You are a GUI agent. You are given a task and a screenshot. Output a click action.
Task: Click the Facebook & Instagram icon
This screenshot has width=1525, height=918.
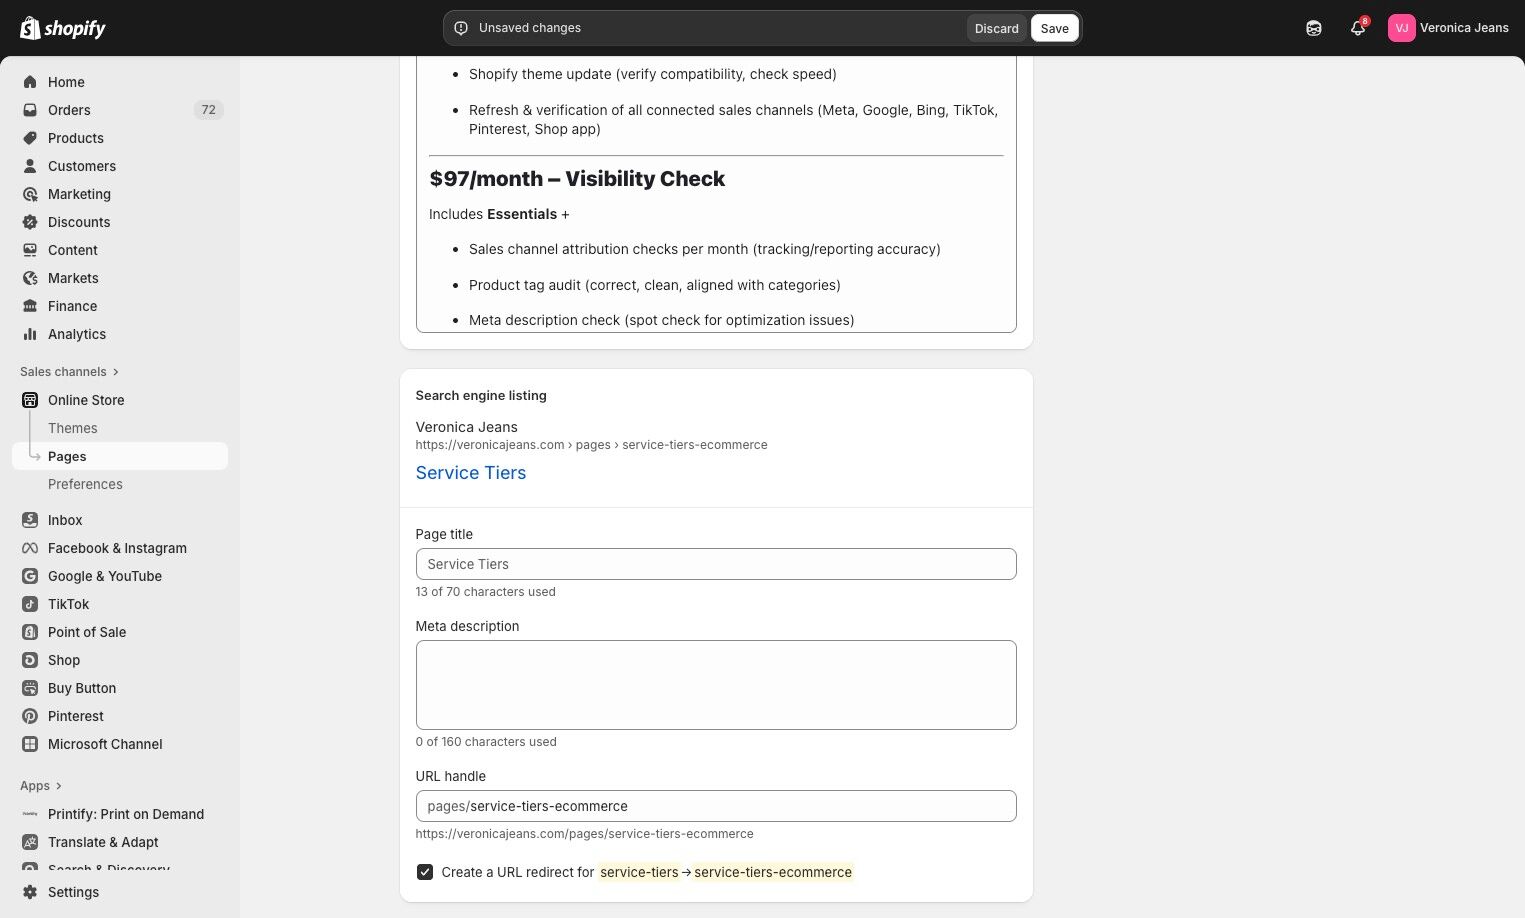pyautogui.click(x=30, y=548)
